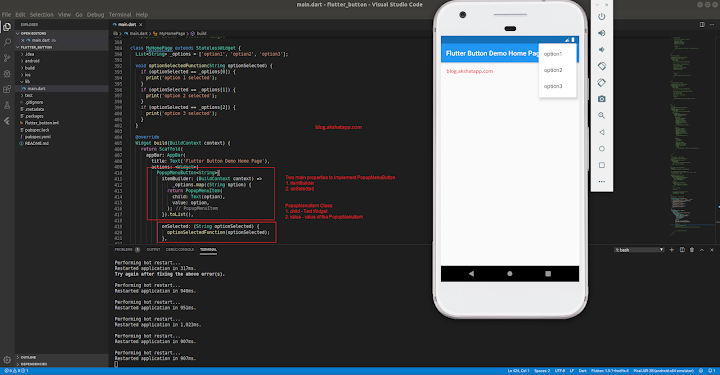Open the File menu
The image size is (720, 375).
point(6,15)
